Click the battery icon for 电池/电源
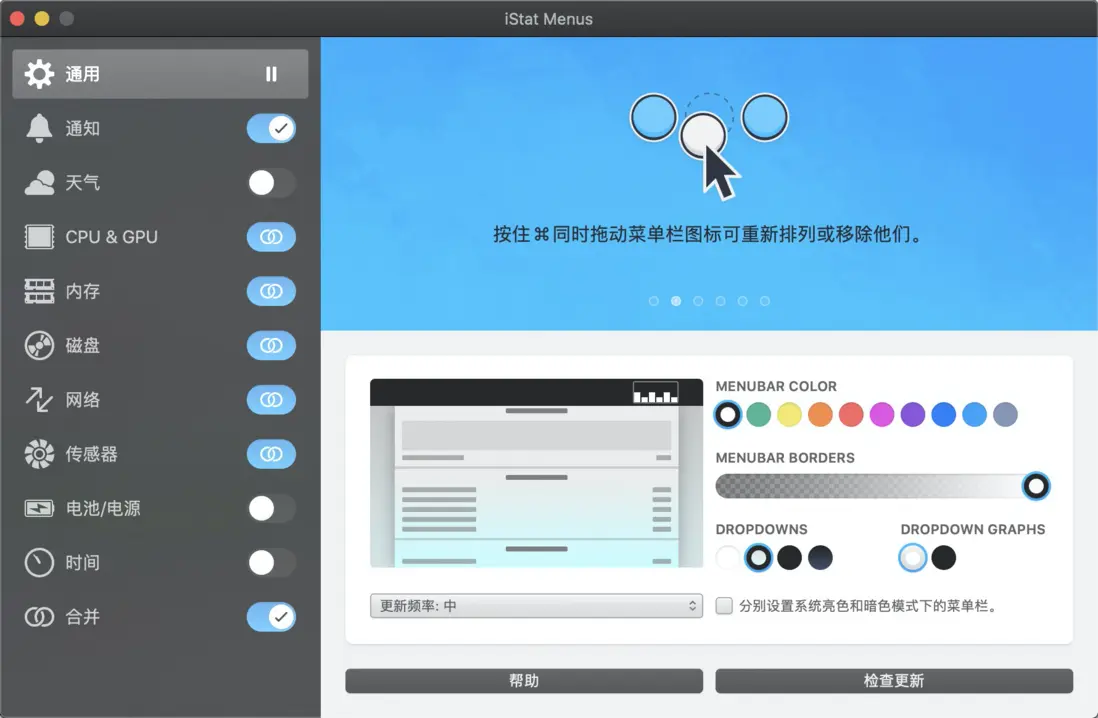Image resolution: width=1098 pixels, height=718 pixels. pyautogui.click(x=39, y=508)
